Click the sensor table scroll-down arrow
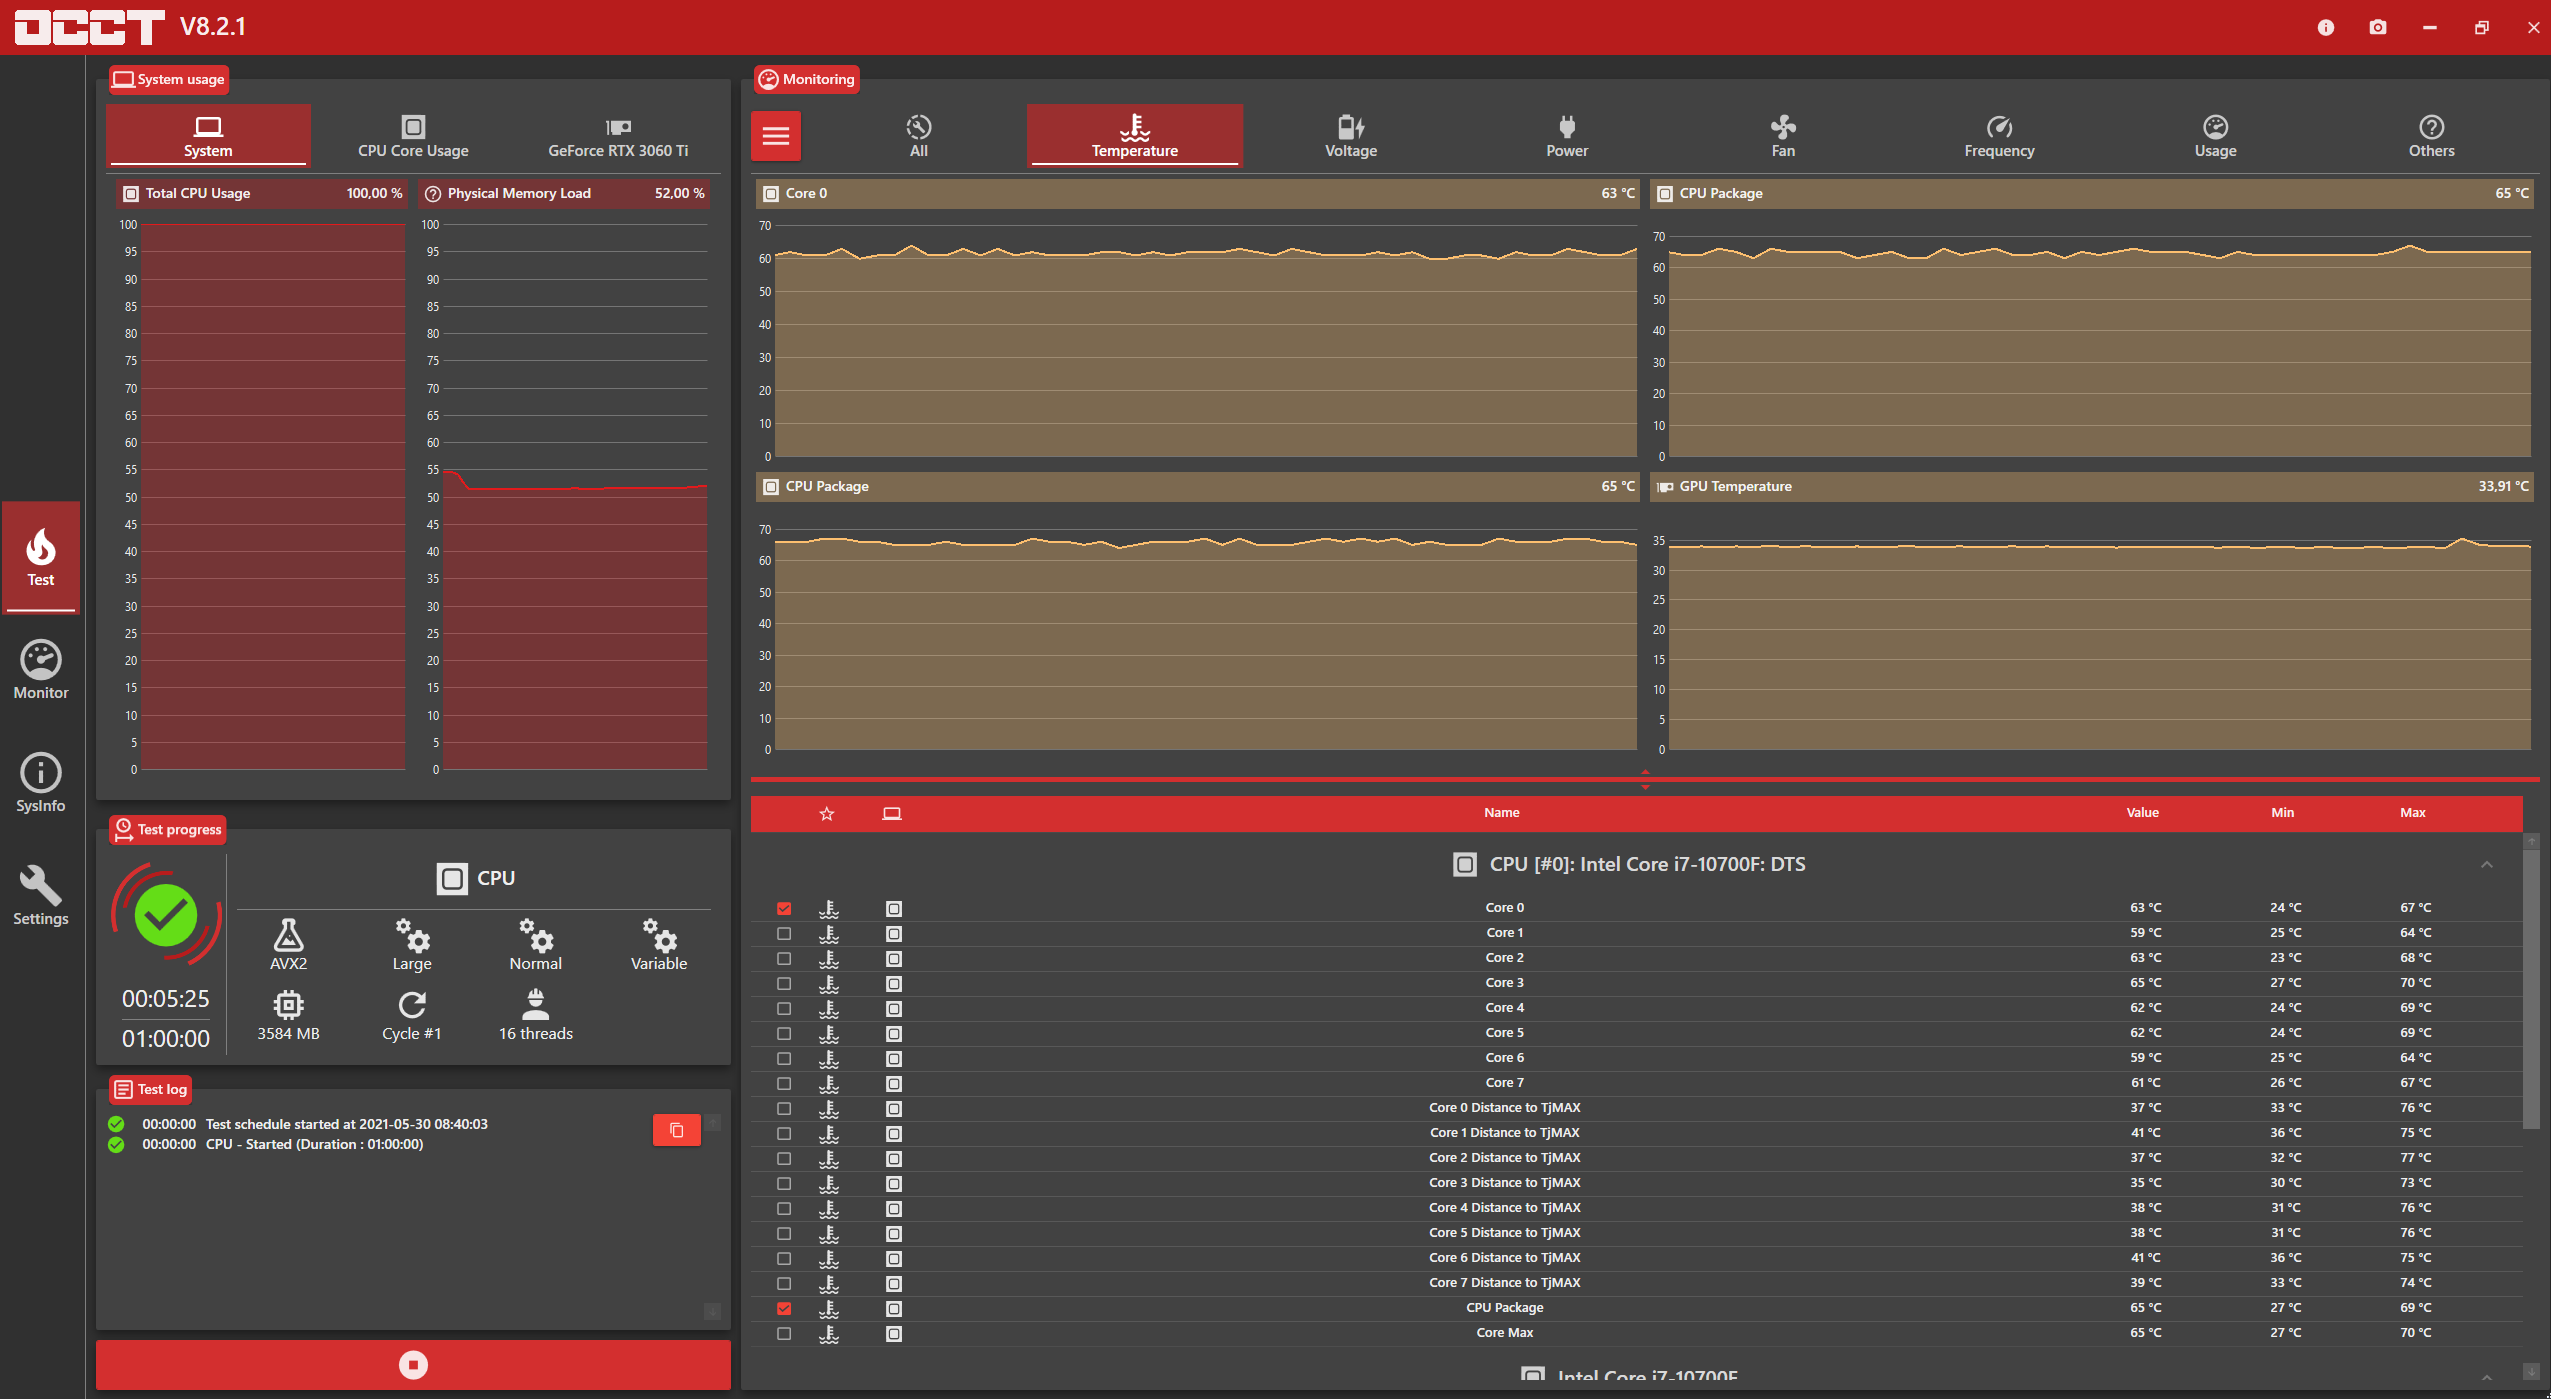The height and width of the screenshot is (1399, 2551). coord(2531,1372)
